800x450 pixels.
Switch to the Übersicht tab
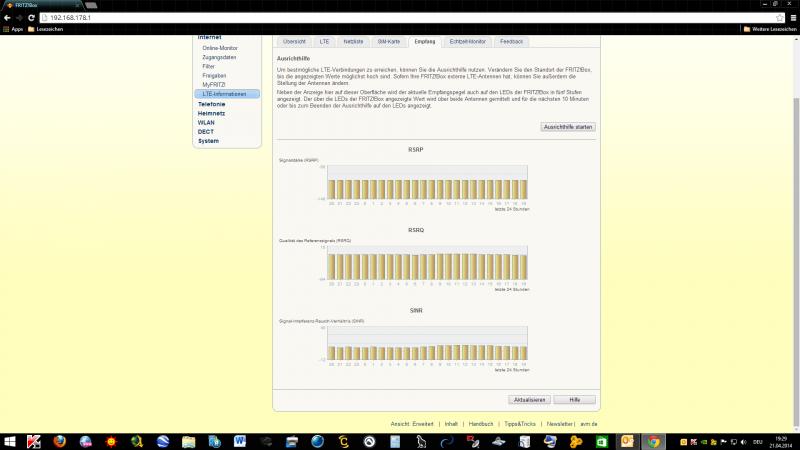[294, 42]
